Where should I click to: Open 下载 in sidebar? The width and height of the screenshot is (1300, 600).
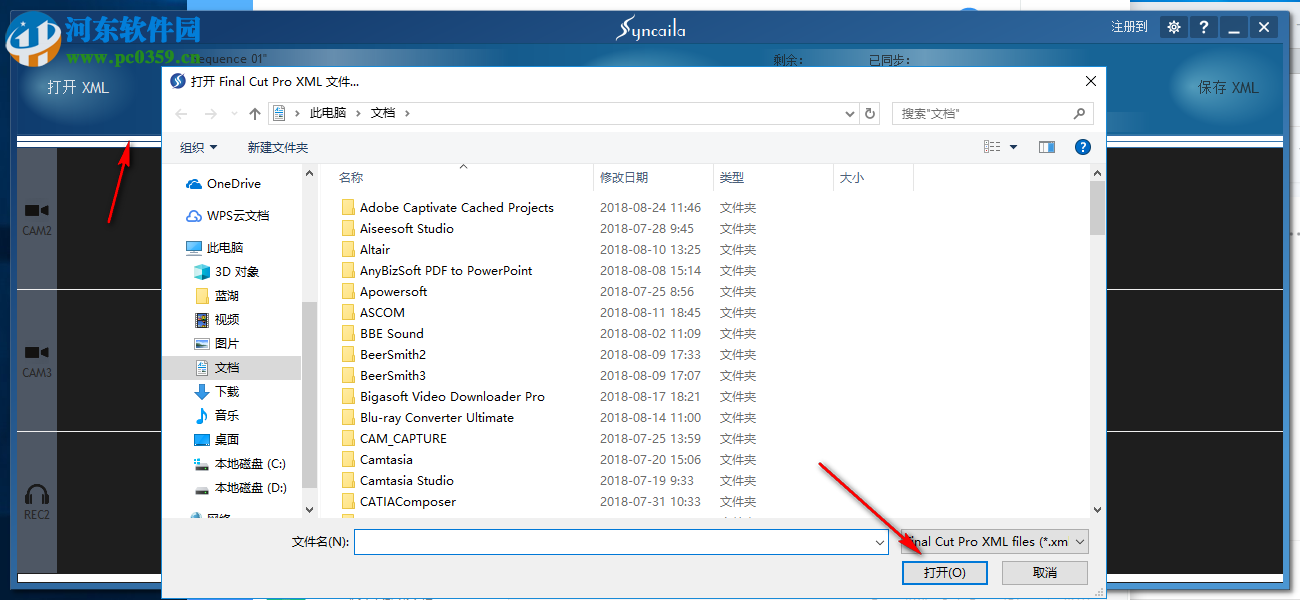[x=216, y=392]
